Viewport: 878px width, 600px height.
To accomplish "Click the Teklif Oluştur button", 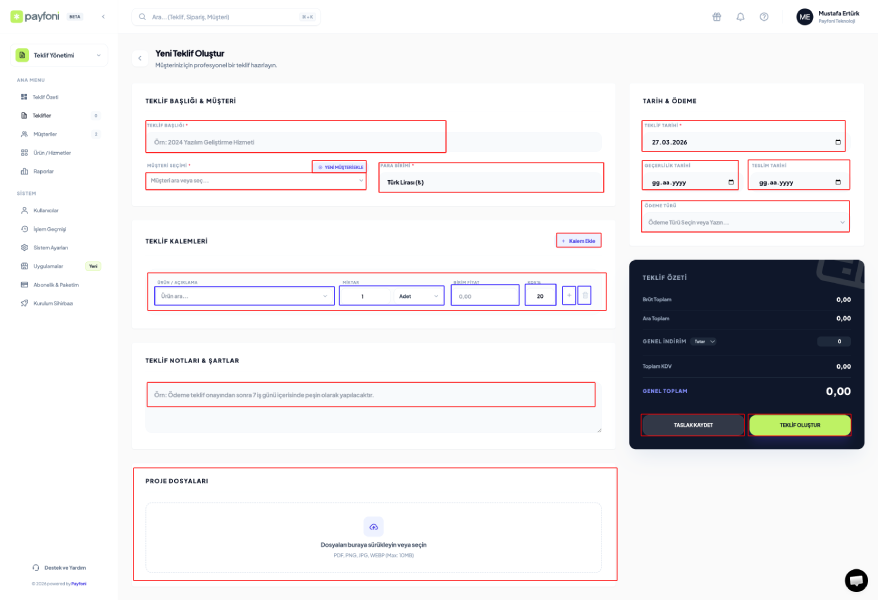I will [800, 425].
